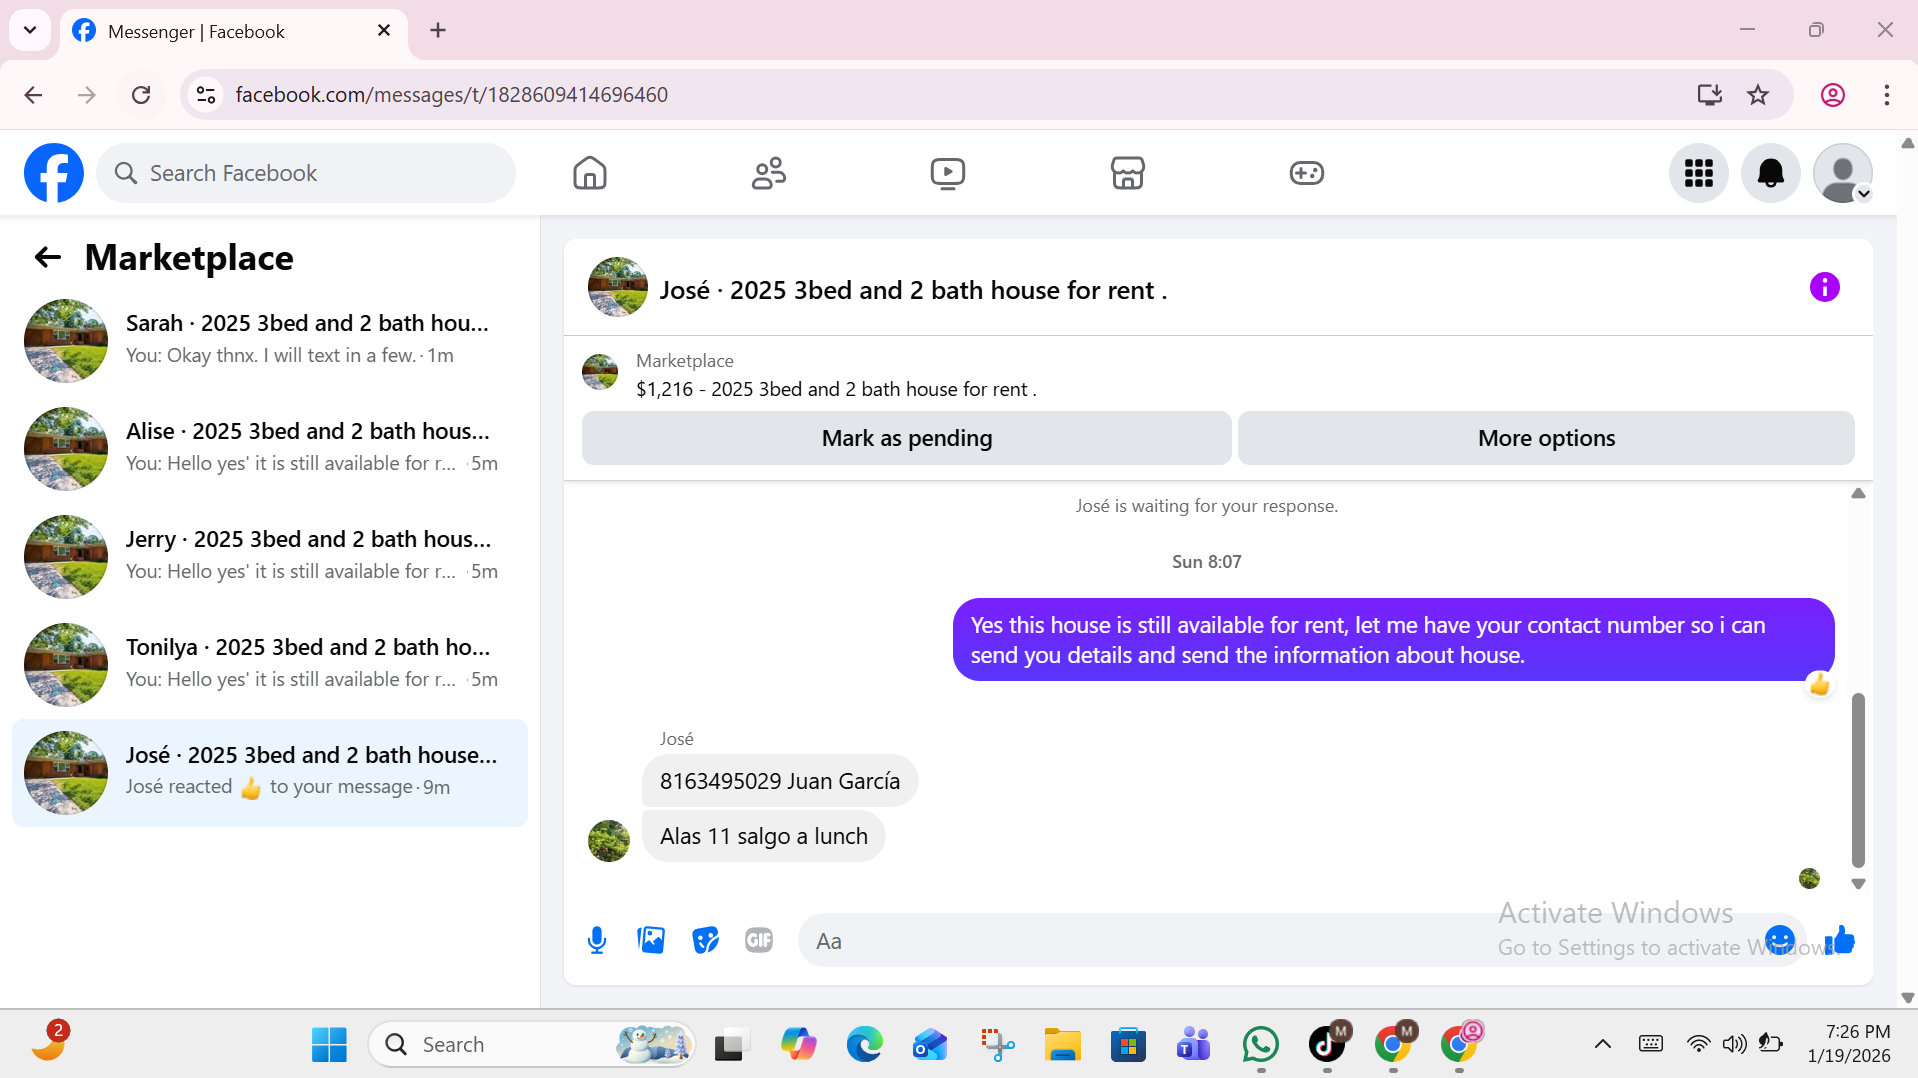Select the José conversation in the list
This screenshot has width=1918, height=1078.
click(270, 772)
